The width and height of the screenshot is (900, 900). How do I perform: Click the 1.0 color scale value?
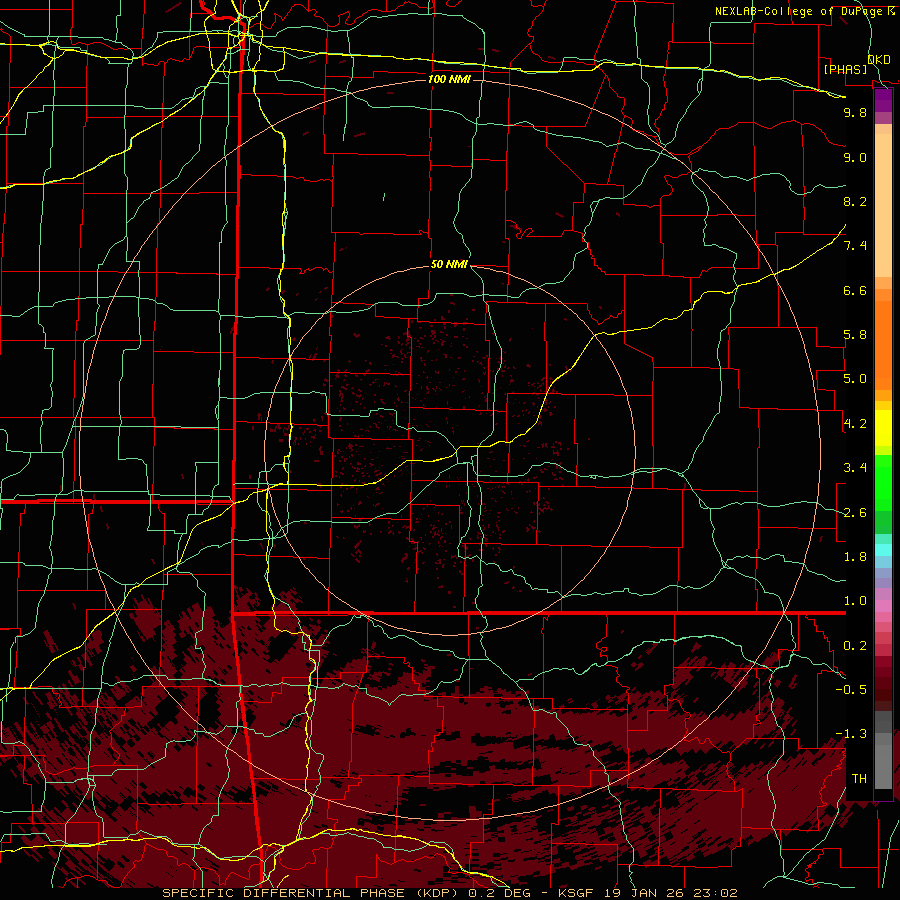(855, 601)
